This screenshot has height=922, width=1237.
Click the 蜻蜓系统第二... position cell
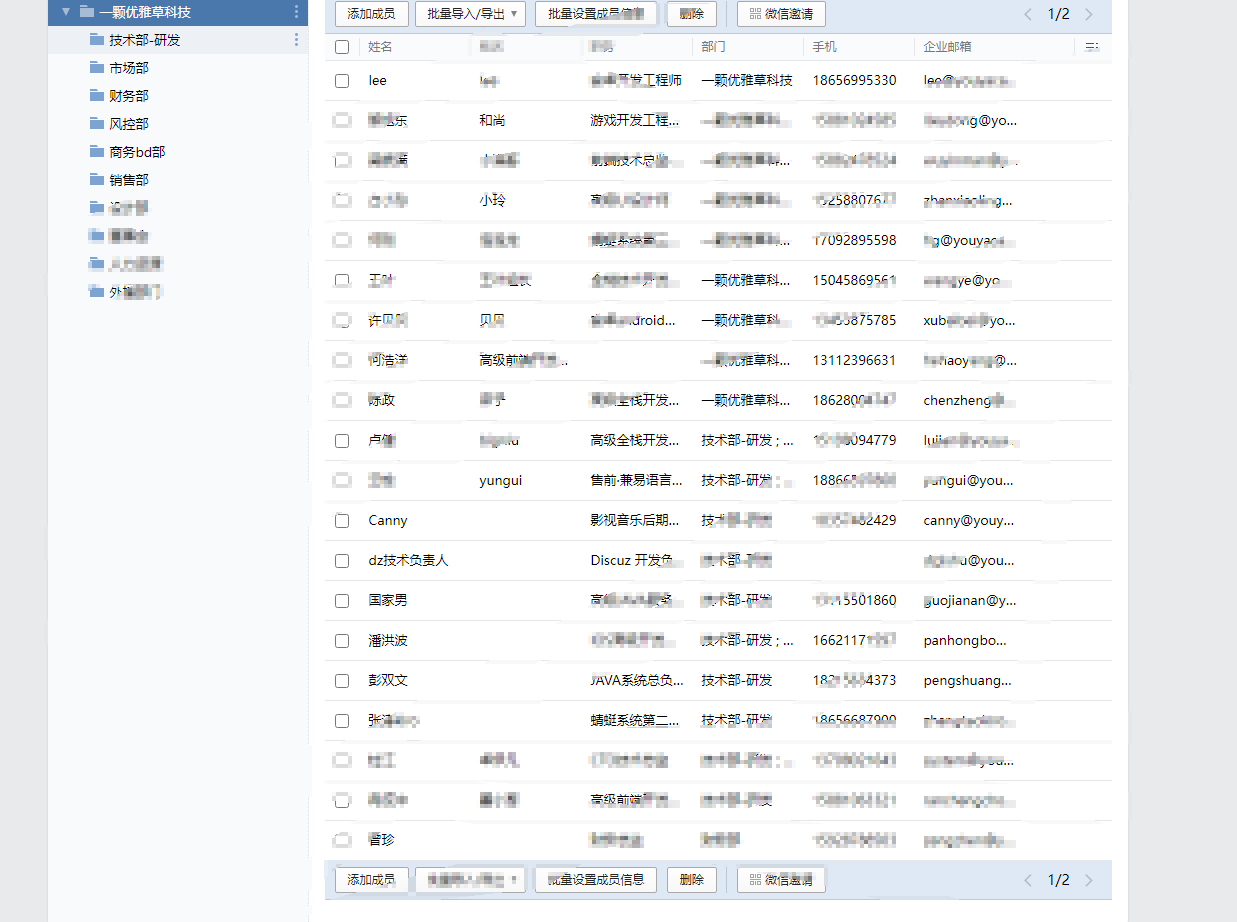pyautogui.click(x=636, y=720)
